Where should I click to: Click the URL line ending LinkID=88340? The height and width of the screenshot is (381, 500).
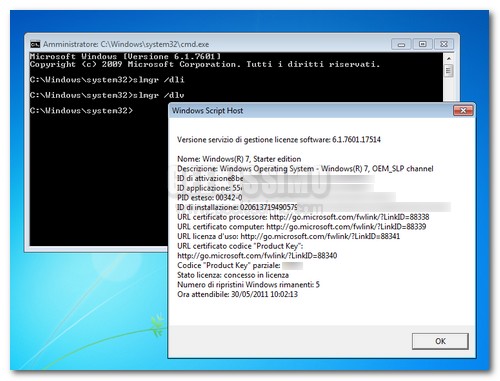pos(257,256)
